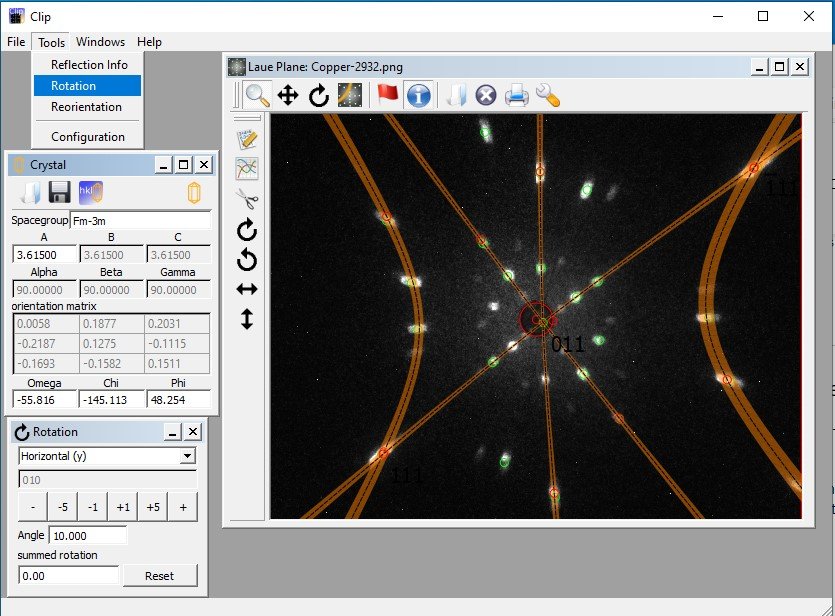
Task: Click the floppy disk save icon in Crystal panel
Action: click(59, 193)
